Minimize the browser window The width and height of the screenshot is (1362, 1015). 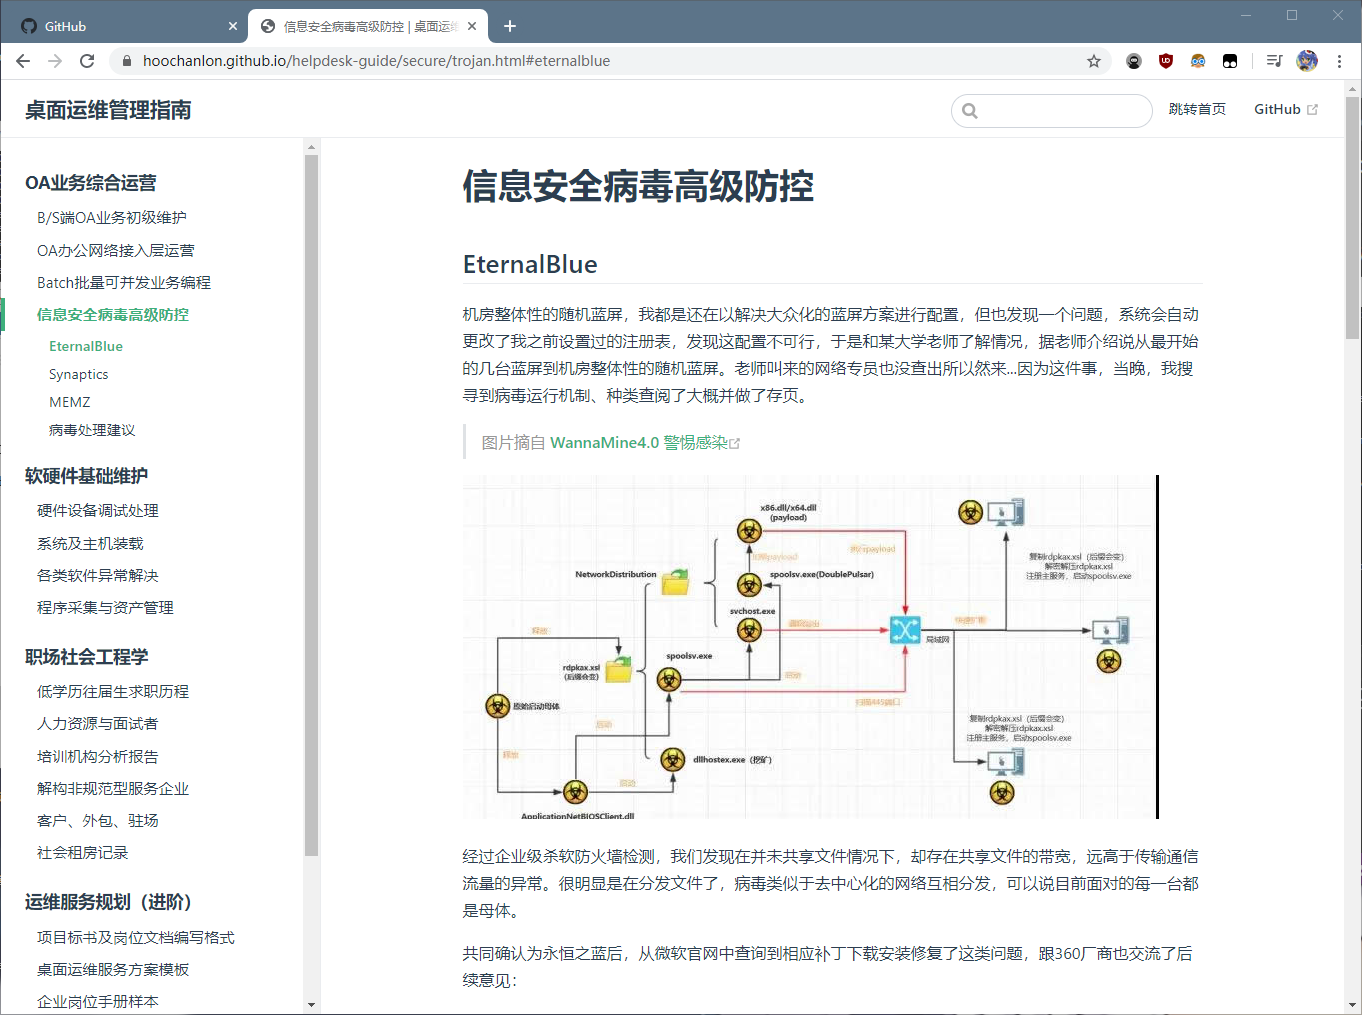coord(1246,15)
